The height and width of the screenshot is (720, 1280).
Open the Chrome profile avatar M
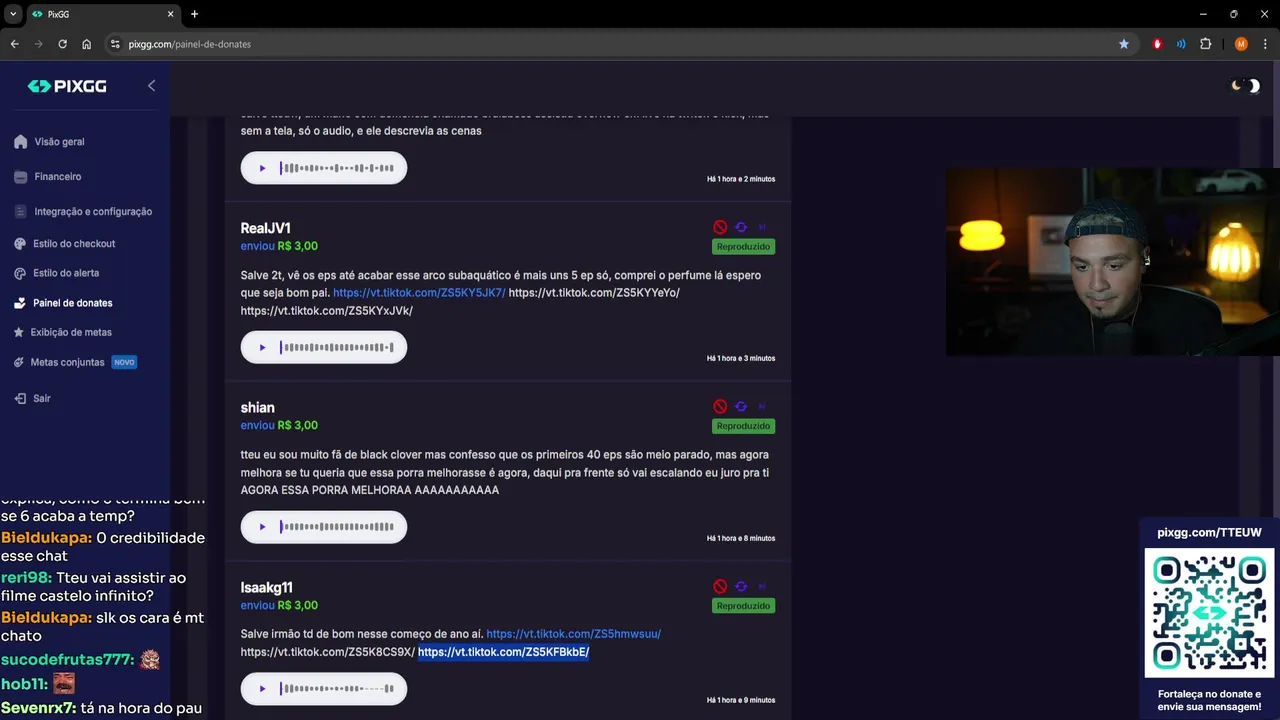1241,44
